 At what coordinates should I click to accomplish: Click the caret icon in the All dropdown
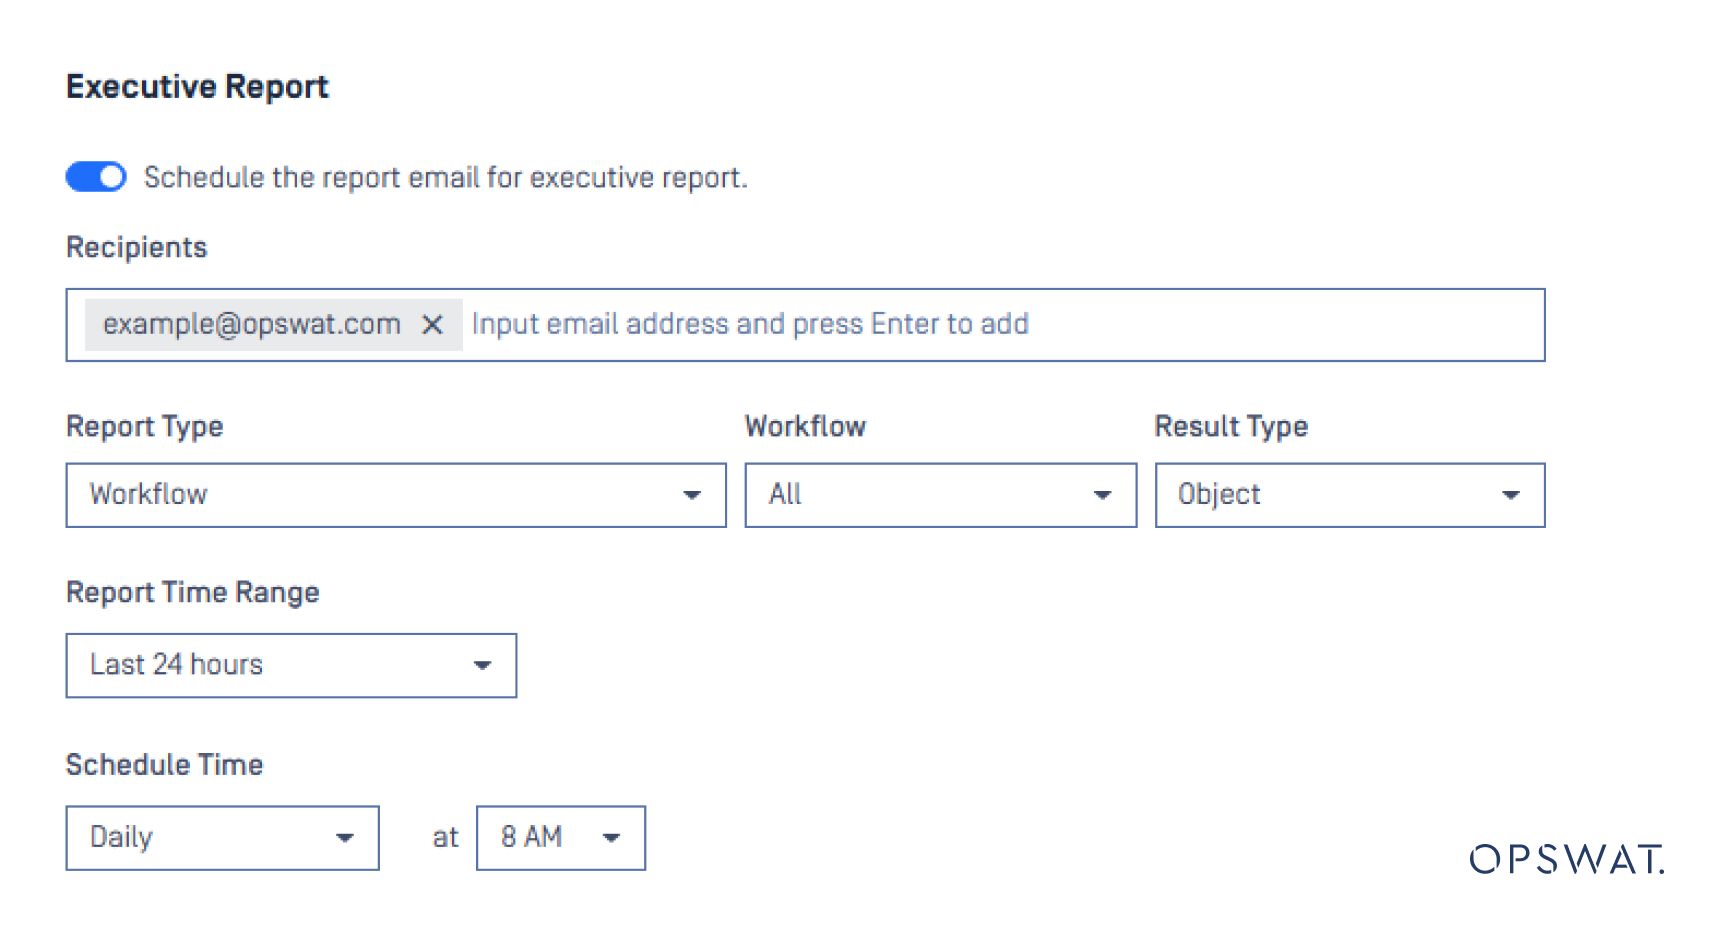pyautogui.click(x=1102, y=495)
